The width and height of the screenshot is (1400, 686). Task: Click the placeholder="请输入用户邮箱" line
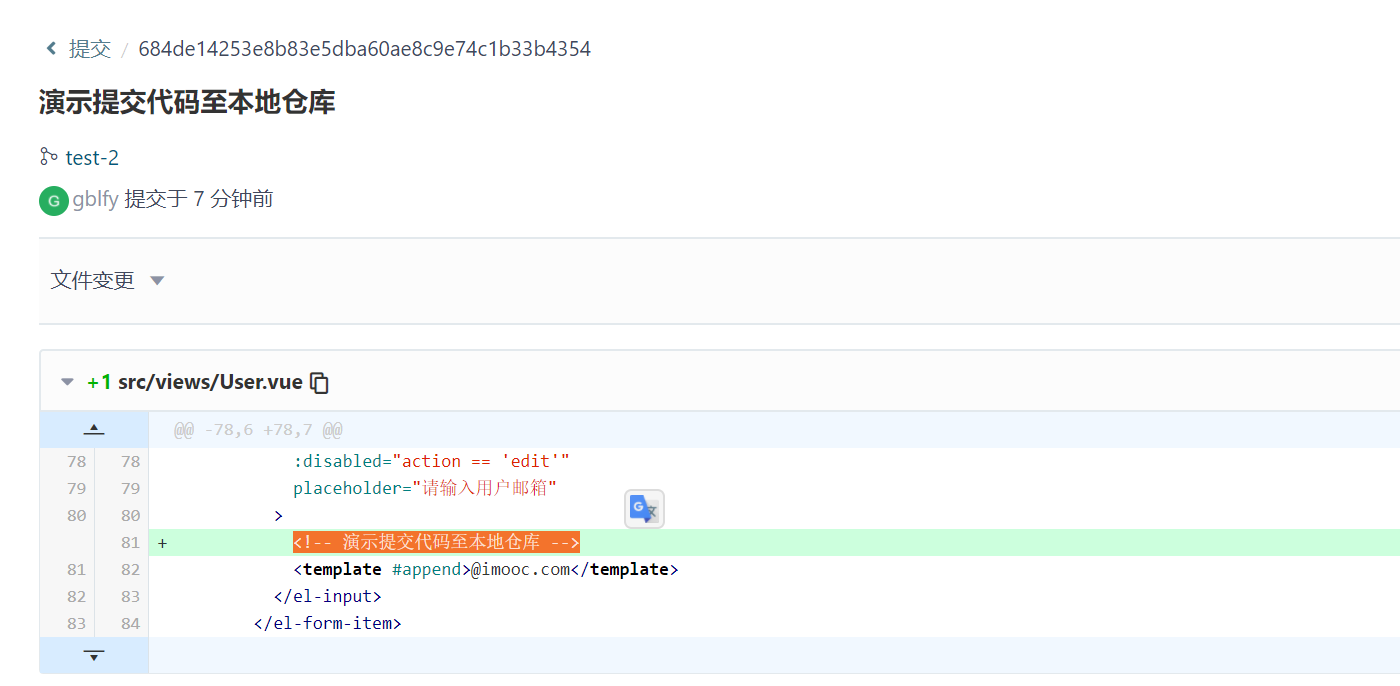(x=425, y=488)
